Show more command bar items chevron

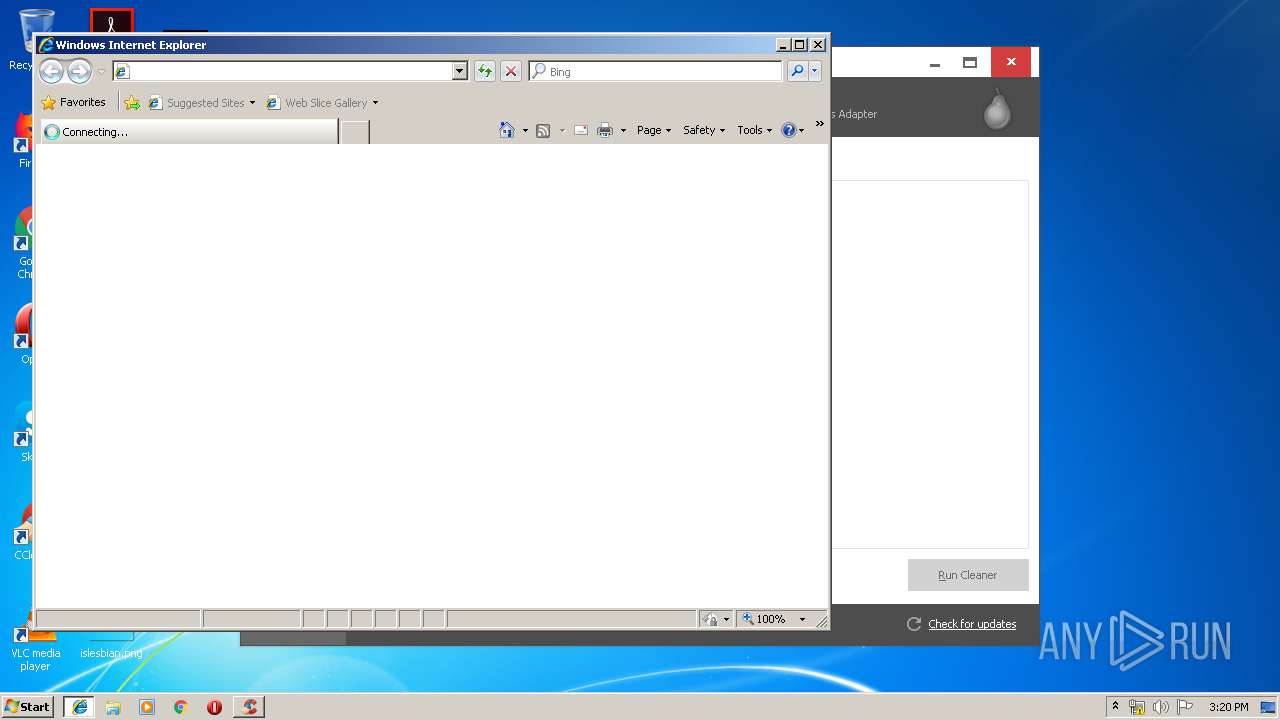pyautogui.click(x=819, y=124)
